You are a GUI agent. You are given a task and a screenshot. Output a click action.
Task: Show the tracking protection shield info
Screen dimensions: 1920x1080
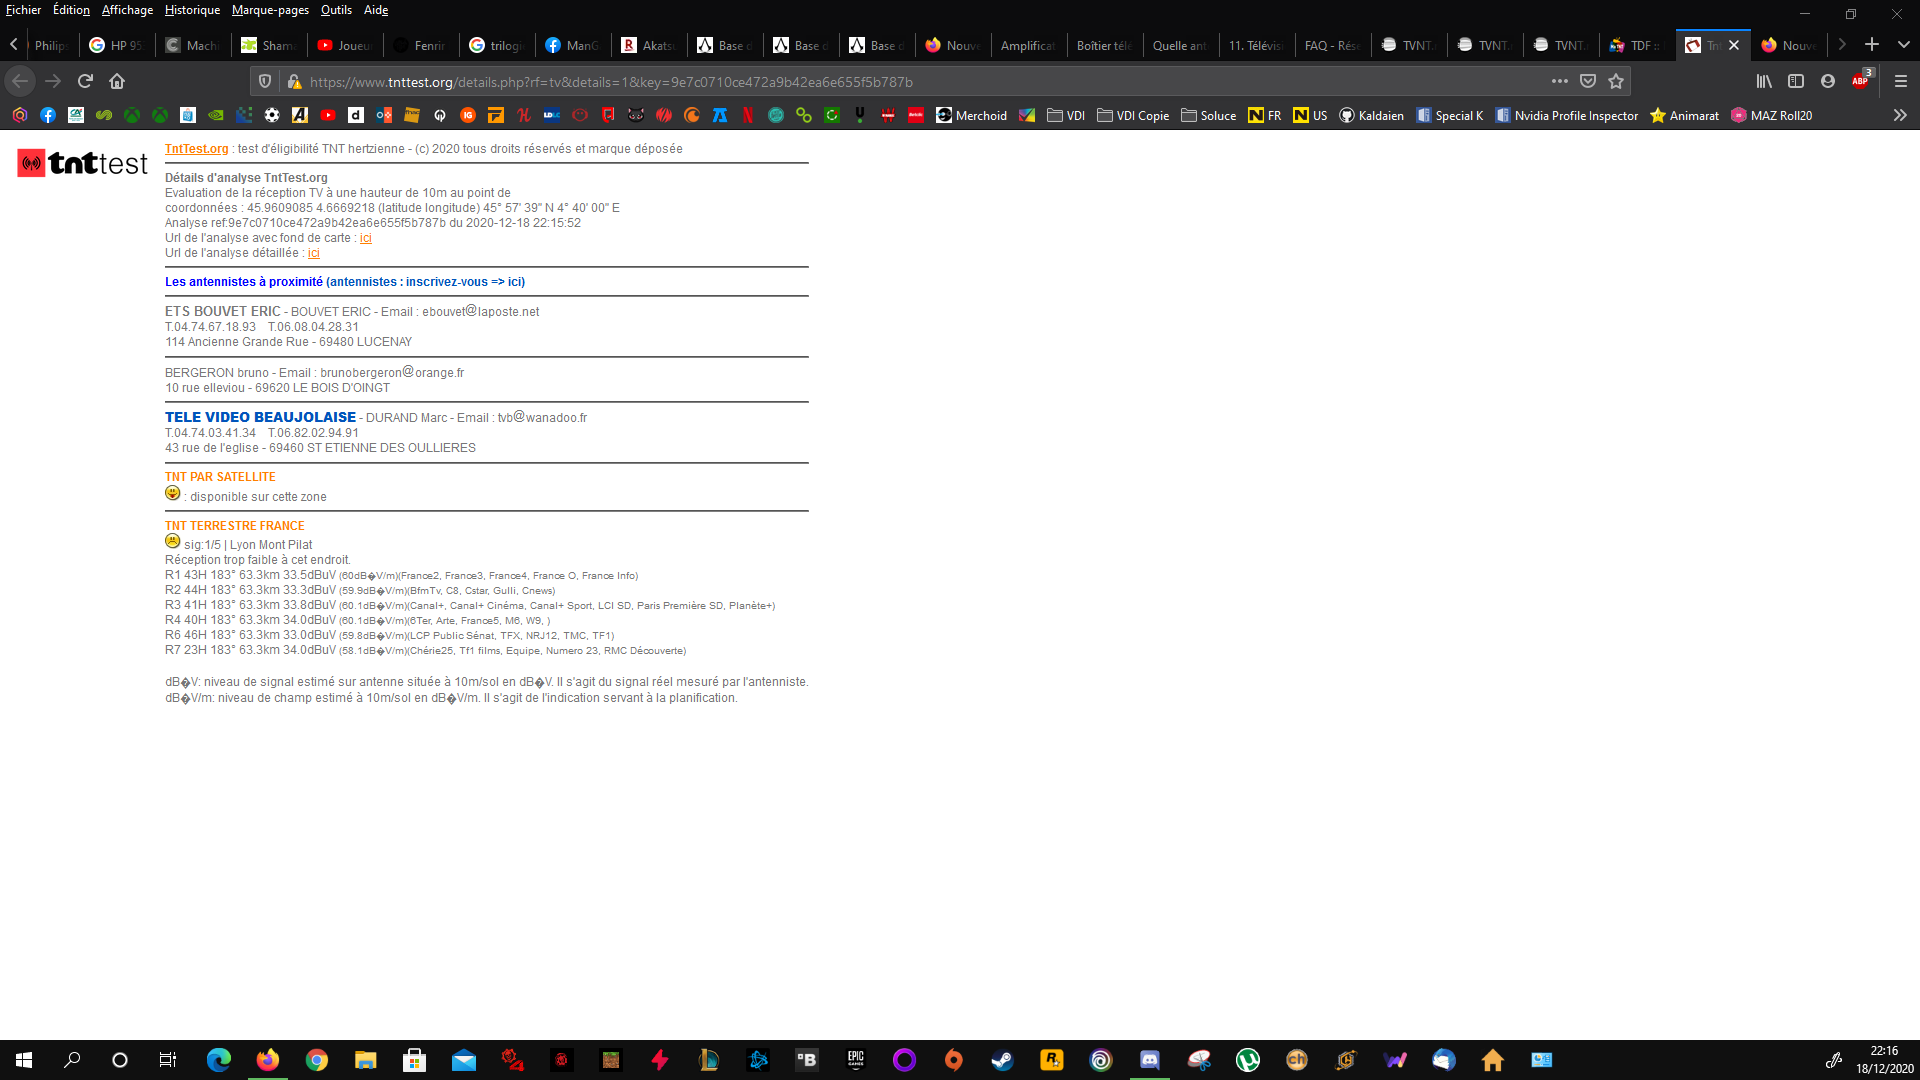point(265,81)
